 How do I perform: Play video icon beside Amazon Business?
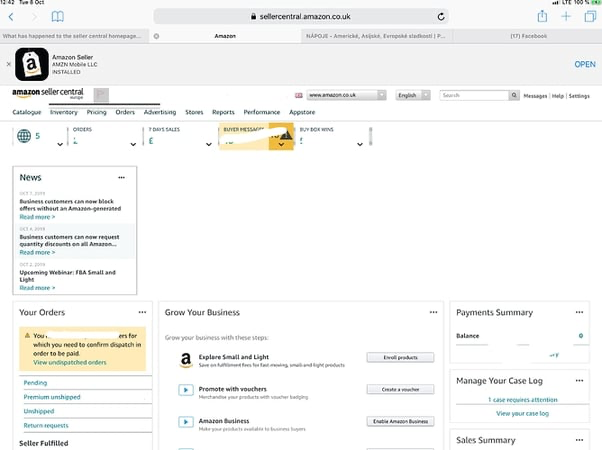(x=186, y=422)
